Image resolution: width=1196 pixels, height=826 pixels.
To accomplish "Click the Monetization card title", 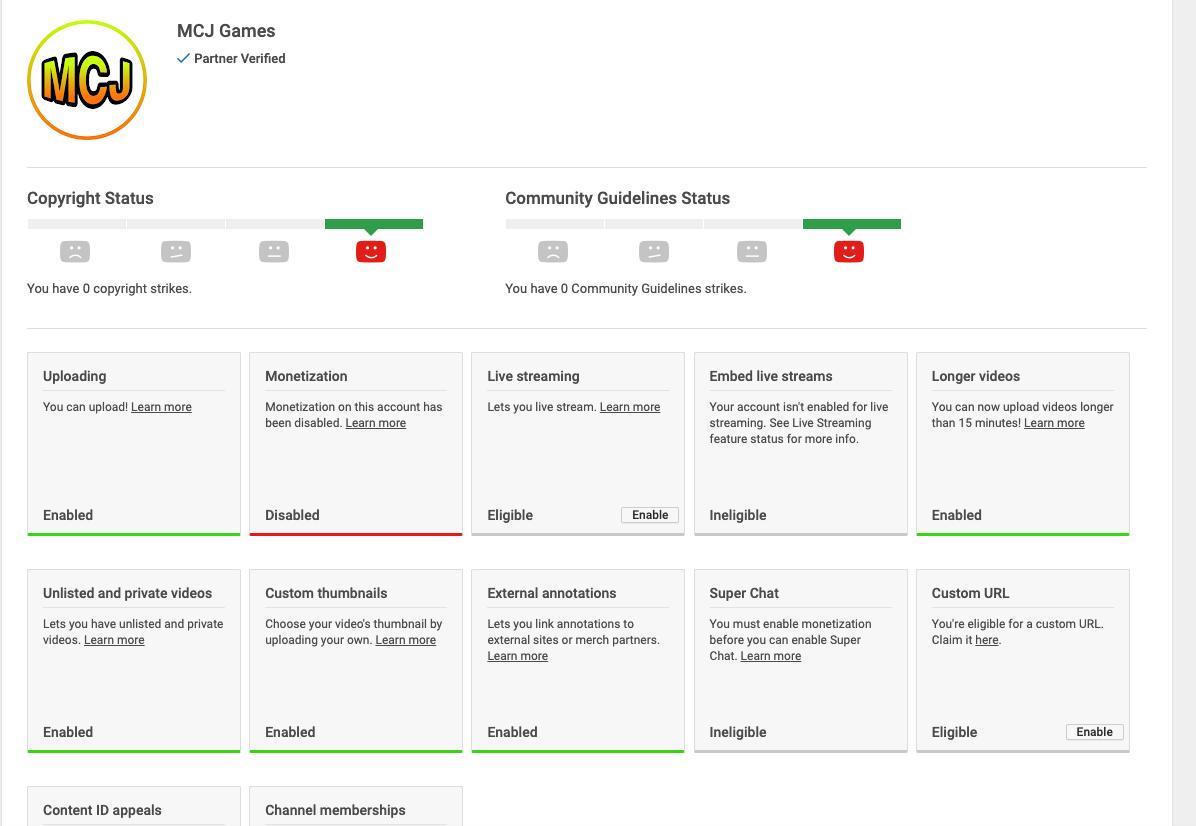I will click(x=306, y=376).
